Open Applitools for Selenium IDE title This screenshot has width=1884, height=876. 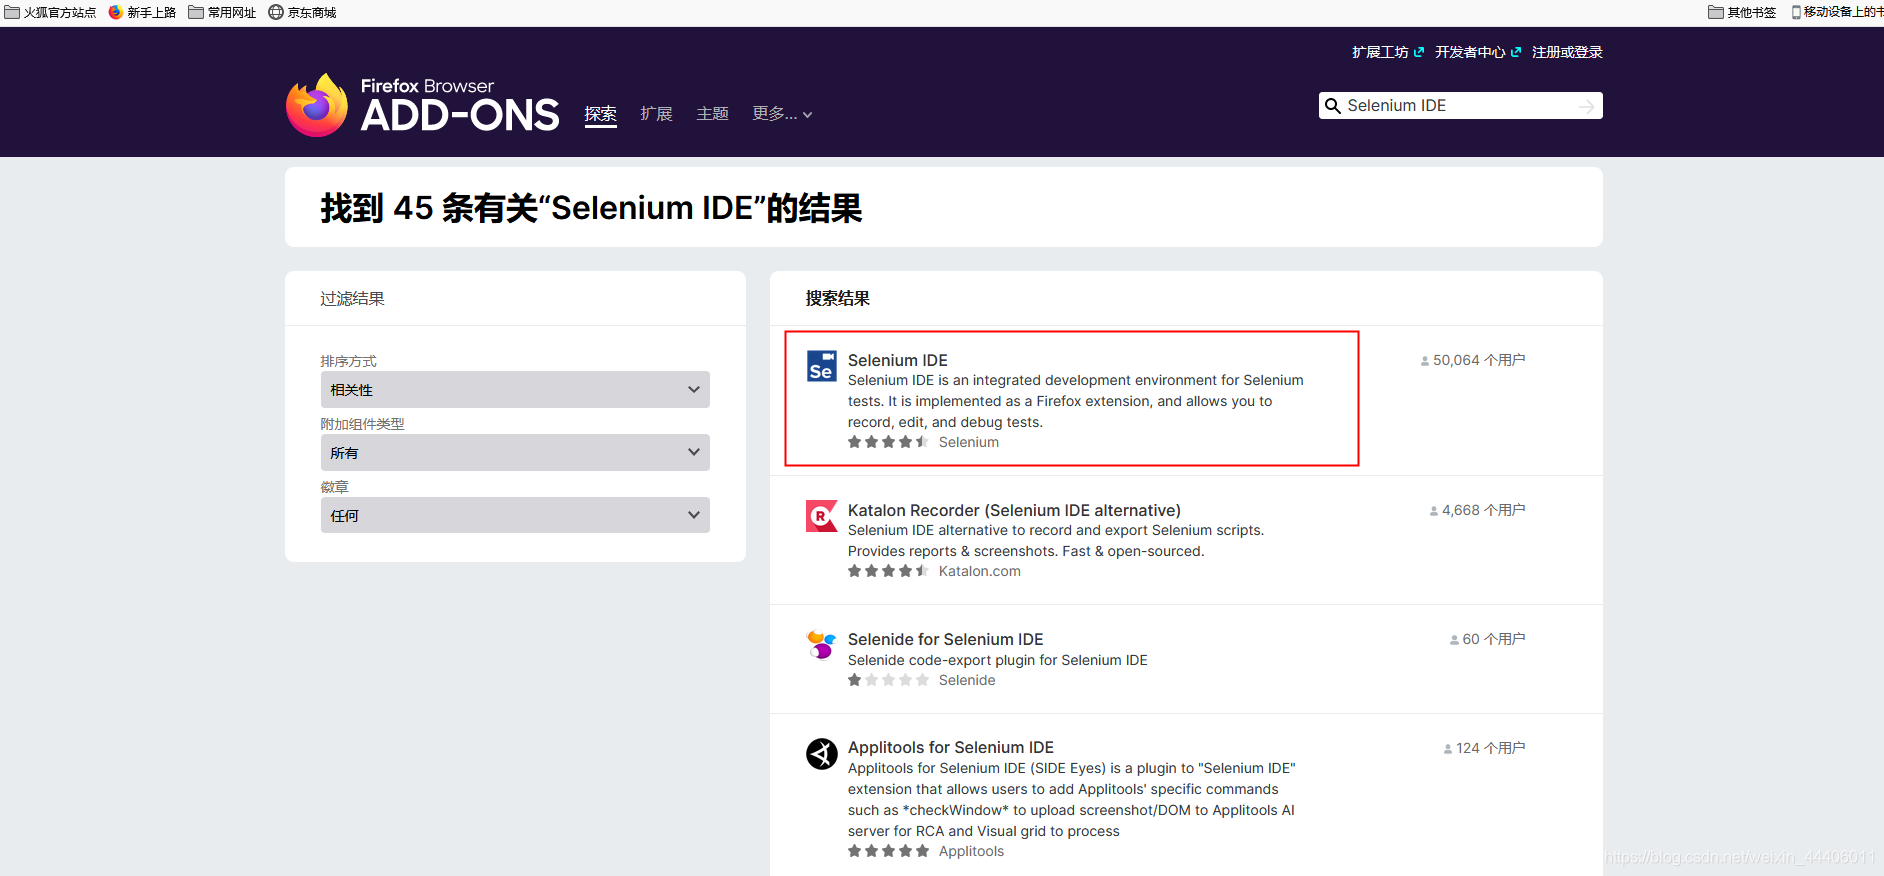(x=951, y=747)
